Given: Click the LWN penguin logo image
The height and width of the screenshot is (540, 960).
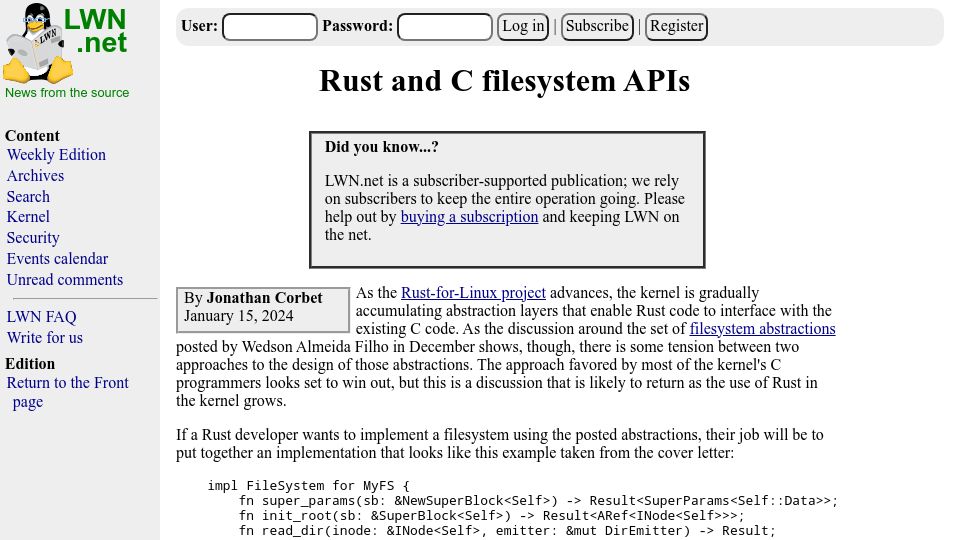Looking at the screenshot, I should point(38,43).
